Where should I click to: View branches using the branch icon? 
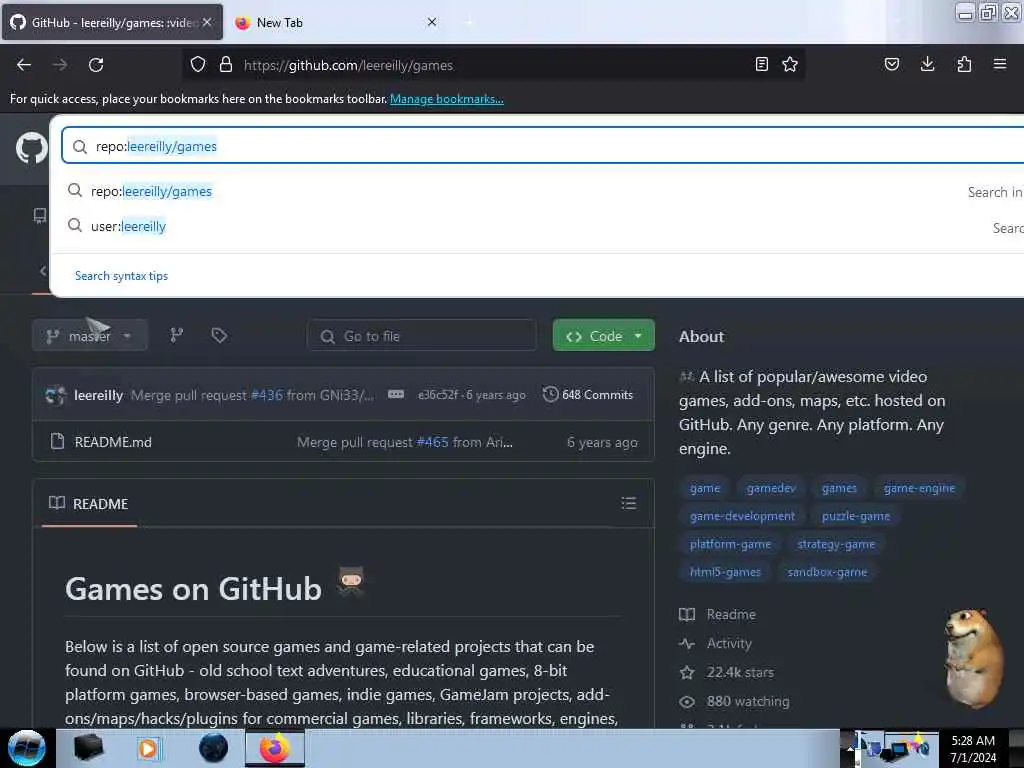(177, 336)
